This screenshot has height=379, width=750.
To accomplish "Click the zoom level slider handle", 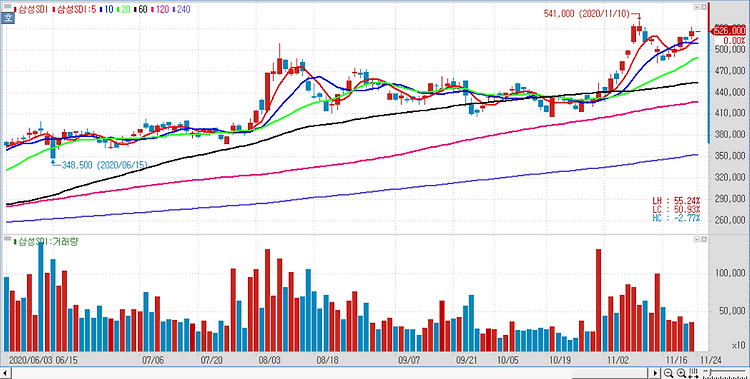I will 710,373.
